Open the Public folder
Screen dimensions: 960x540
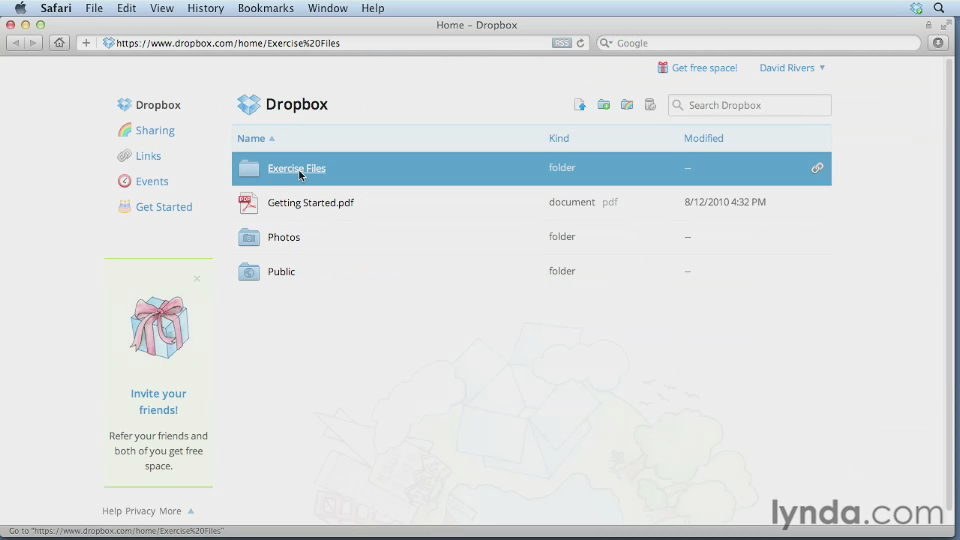[281, 271]
